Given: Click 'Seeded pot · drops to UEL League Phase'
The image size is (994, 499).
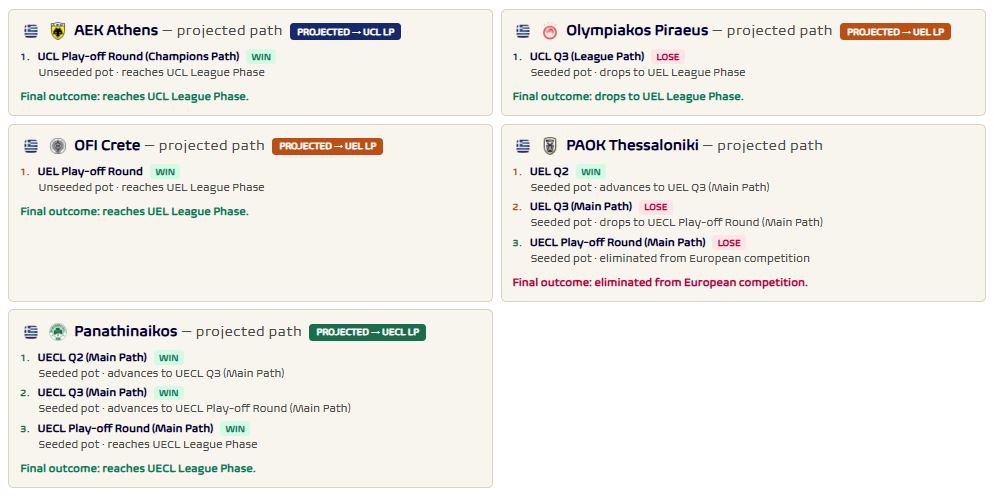Looking at the screenshot, I should [638, 72].
